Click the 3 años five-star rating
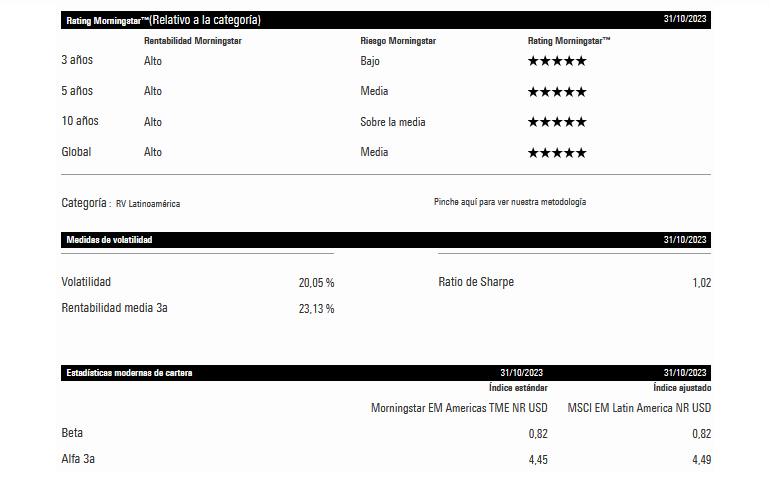 pyautogui.click(x=557, y=61)
